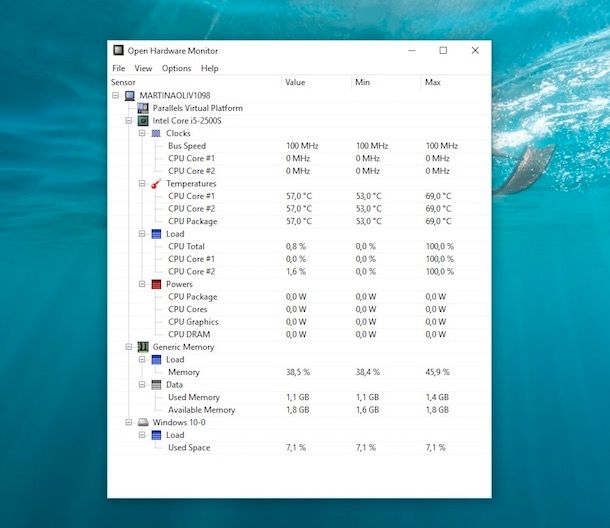
Task: Close the Open Hardware Monitor window
Action: click(x=475, y=51)
